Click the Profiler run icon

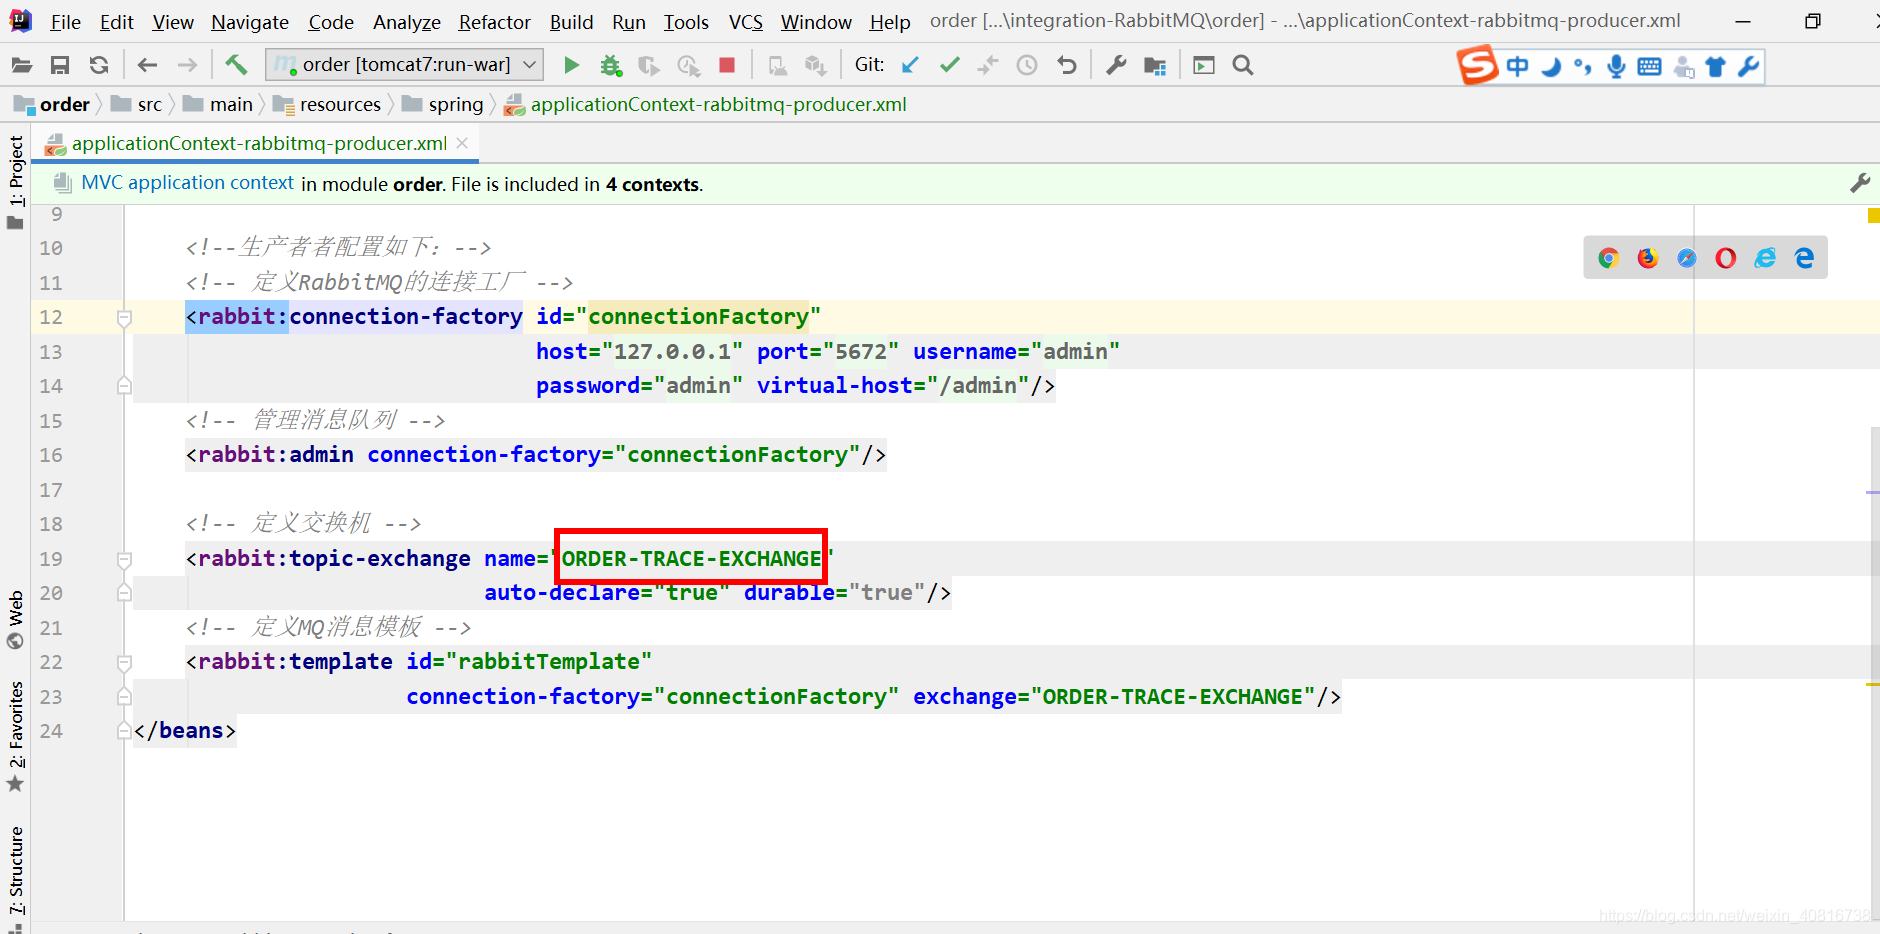pyautogui.click(x=688, y=65)
